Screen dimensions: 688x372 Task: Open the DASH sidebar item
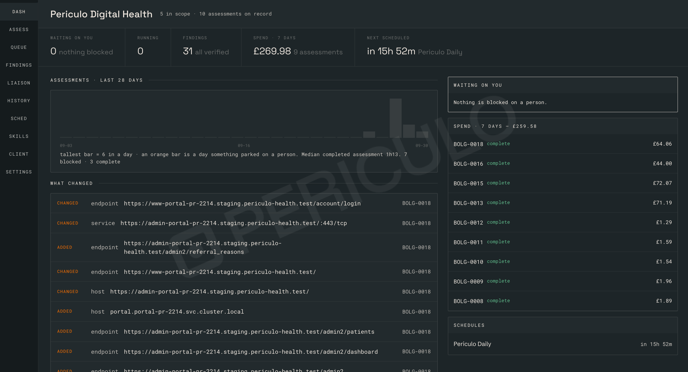click(x=19, y=12)
